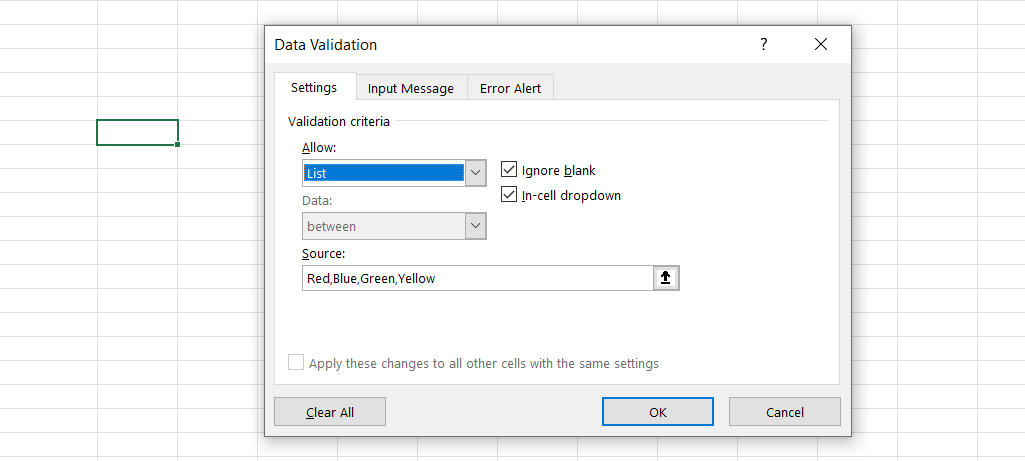
Task: Switch to the Settings tab
Action: coord(314,88)
